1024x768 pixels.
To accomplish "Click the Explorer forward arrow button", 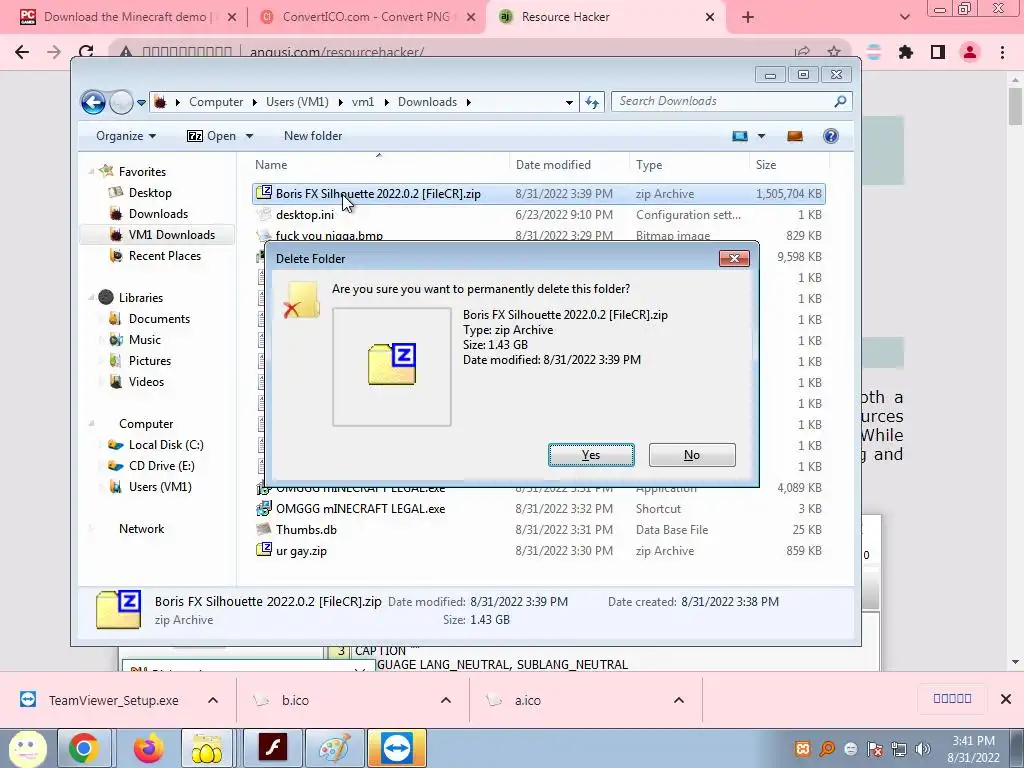I will [121, 102].
